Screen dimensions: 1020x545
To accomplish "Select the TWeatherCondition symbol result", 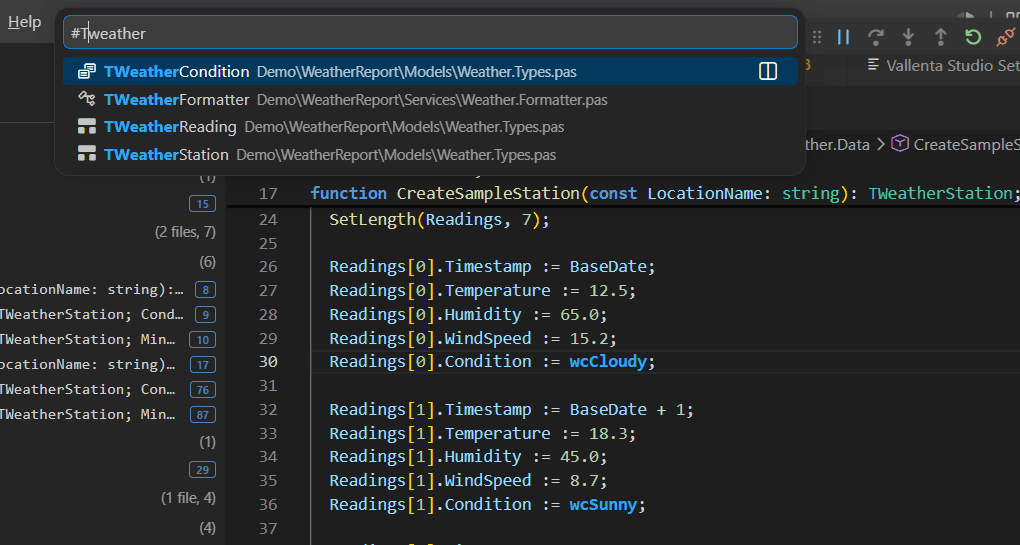I will click(430, 72).
